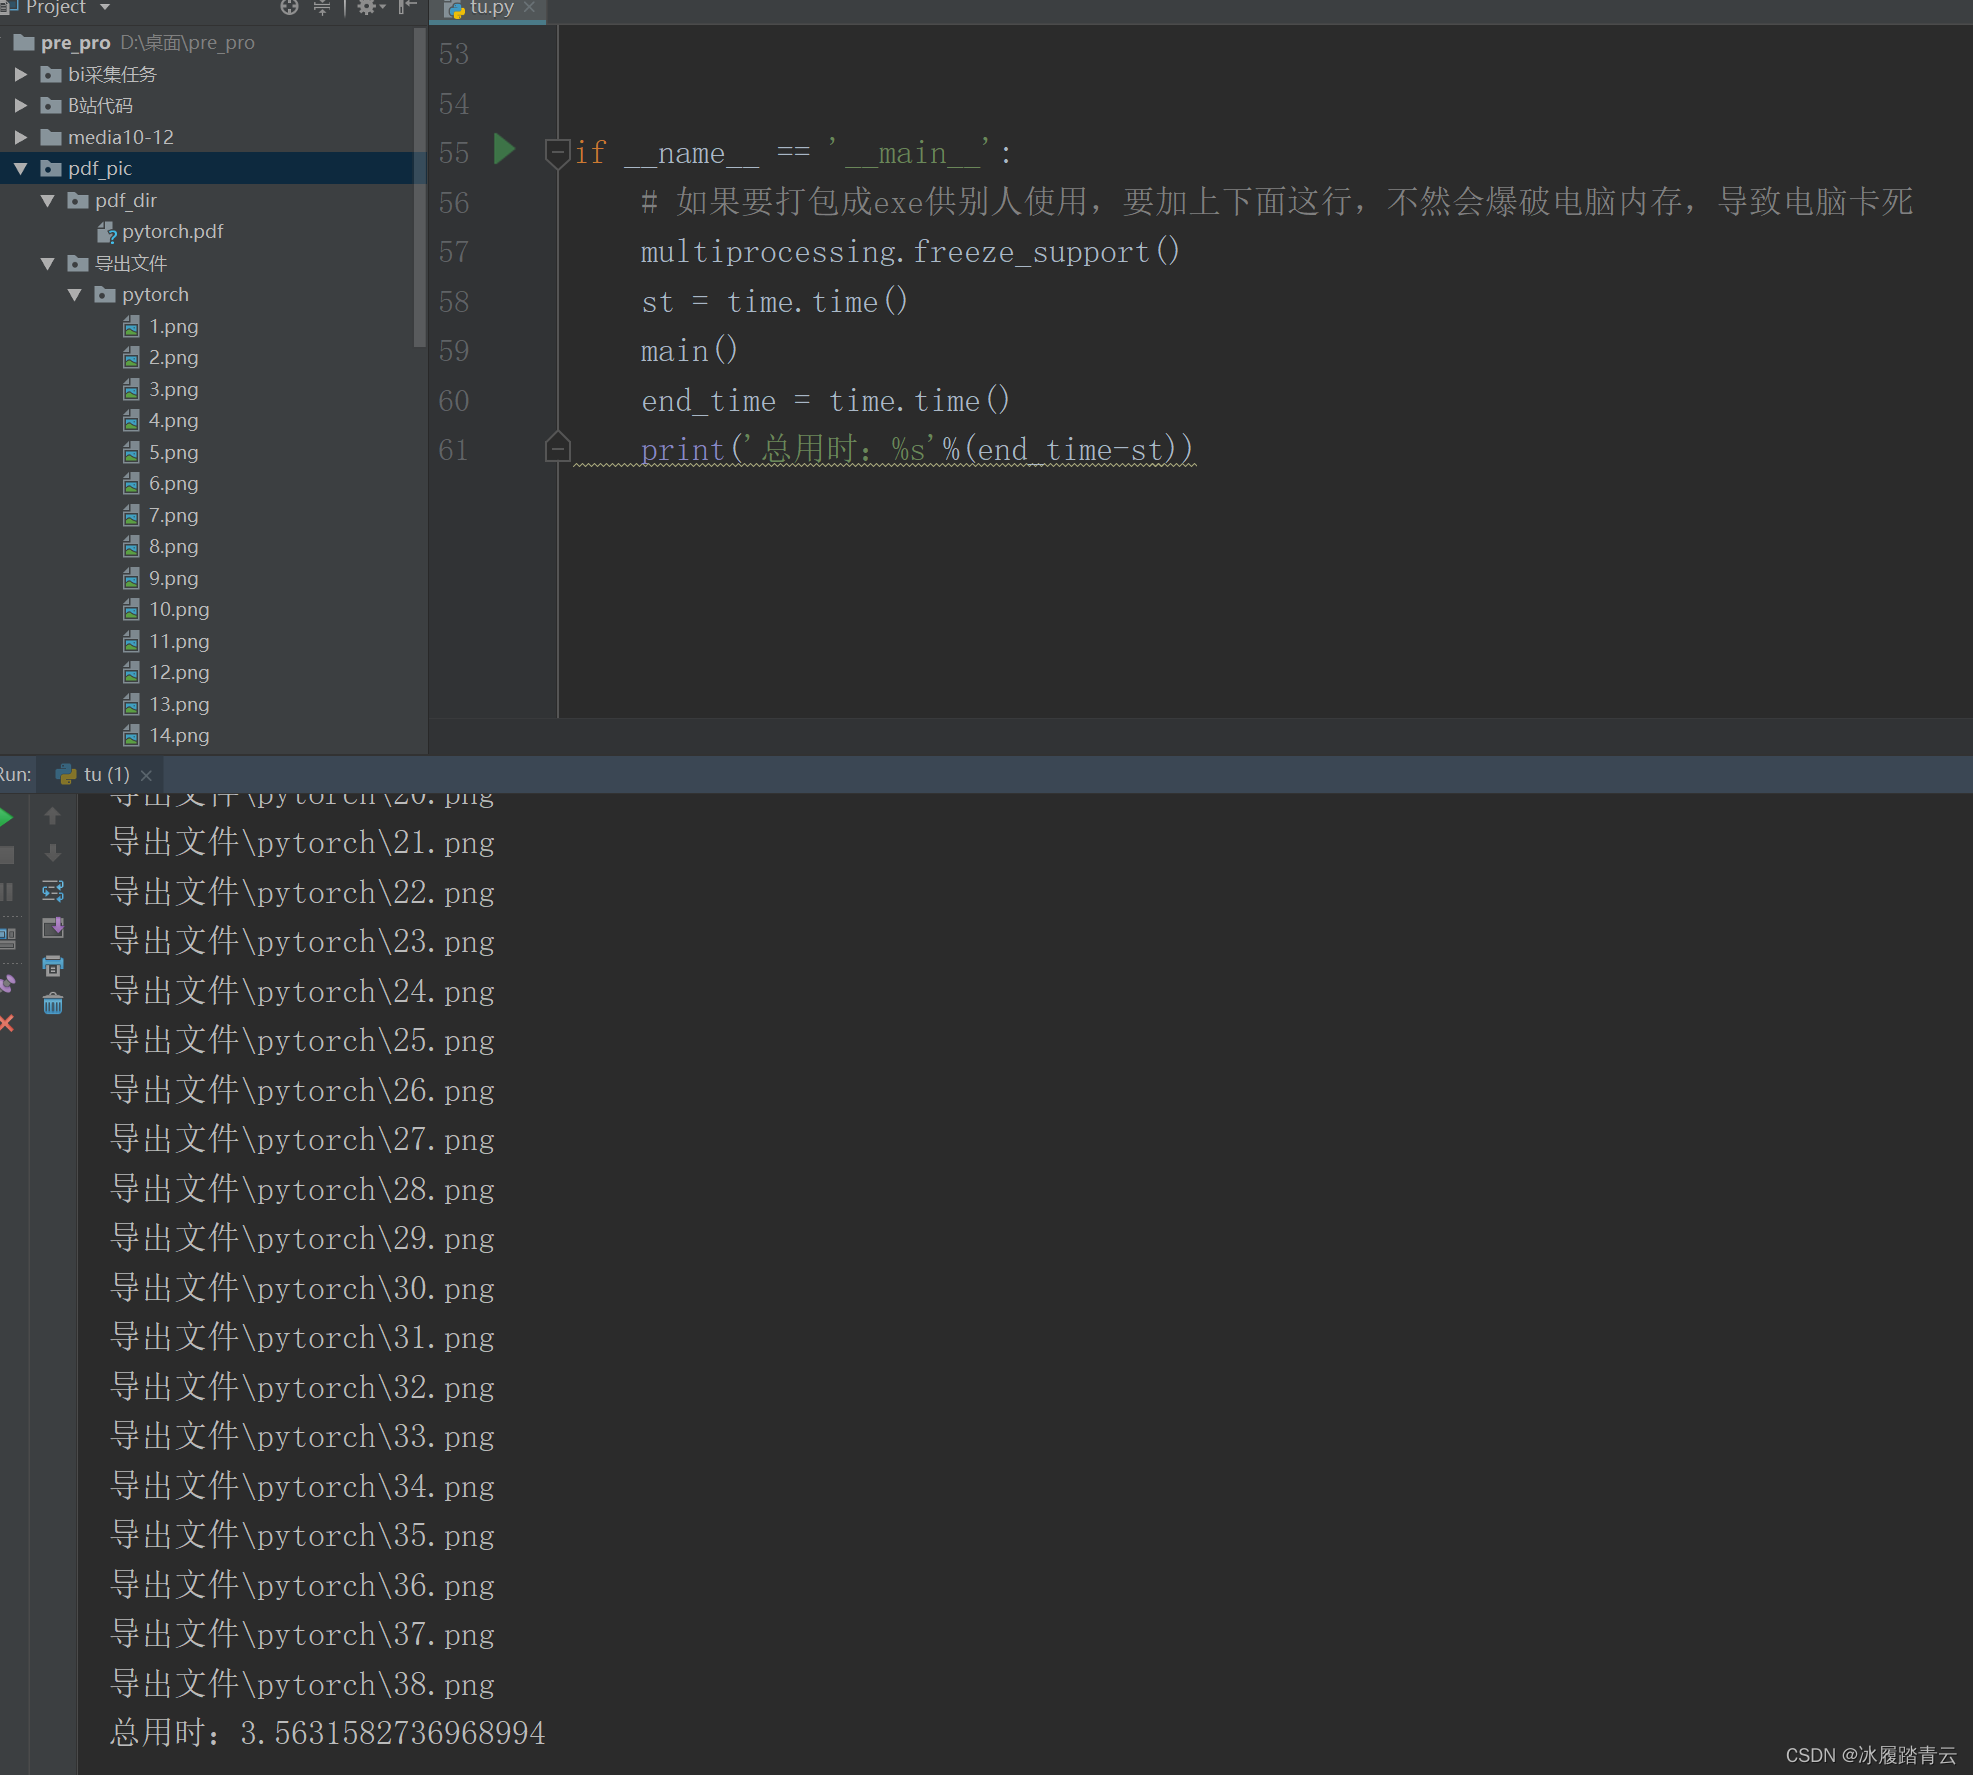1973x1775 pixels.
Task: Close the tu (1) run tab
Action: (x=146, y=775)
